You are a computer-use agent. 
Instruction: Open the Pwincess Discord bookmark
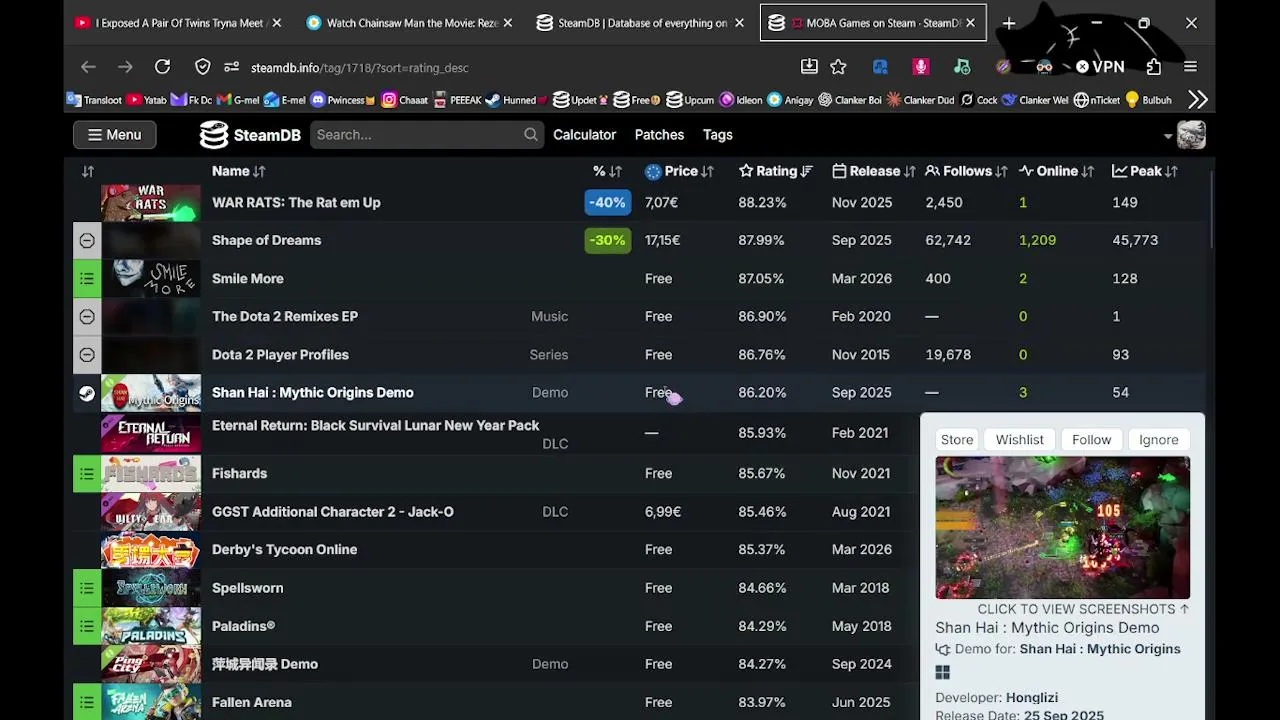343,100
